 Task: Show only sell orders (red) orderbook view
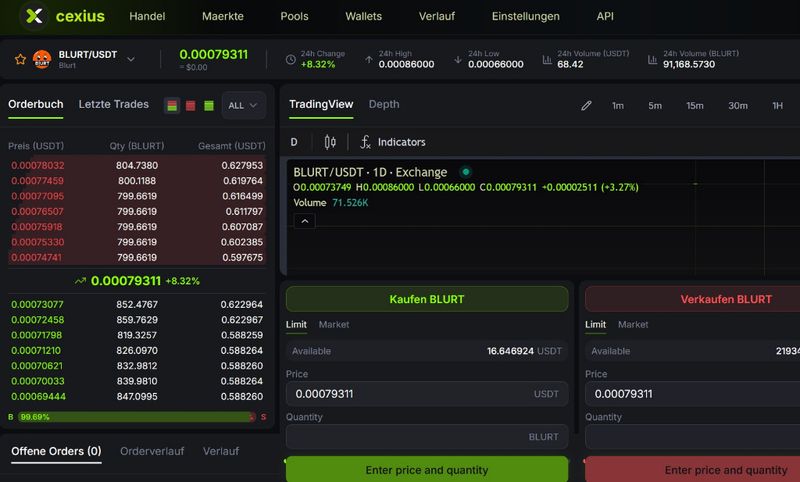[x=190, y=106]
